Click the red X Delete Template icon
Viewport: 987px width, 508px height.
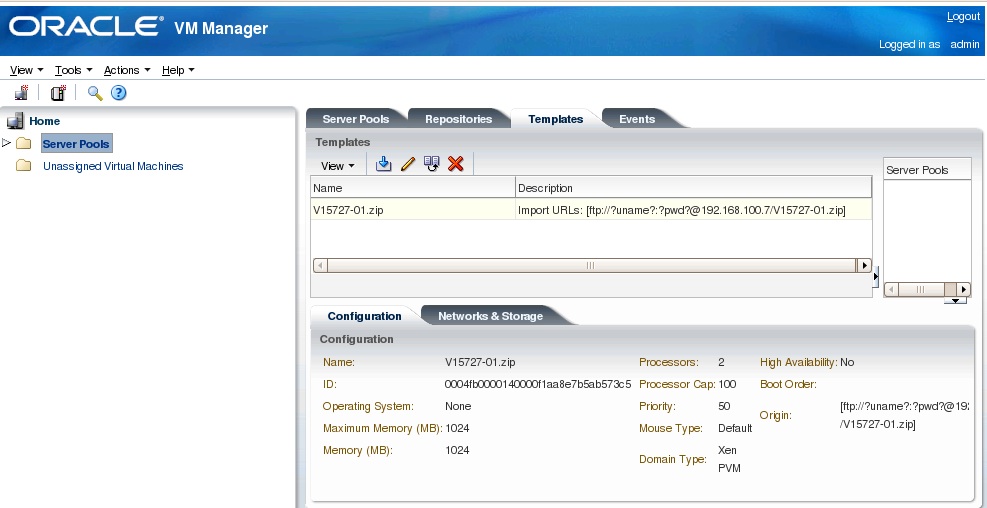pos(456,164)
